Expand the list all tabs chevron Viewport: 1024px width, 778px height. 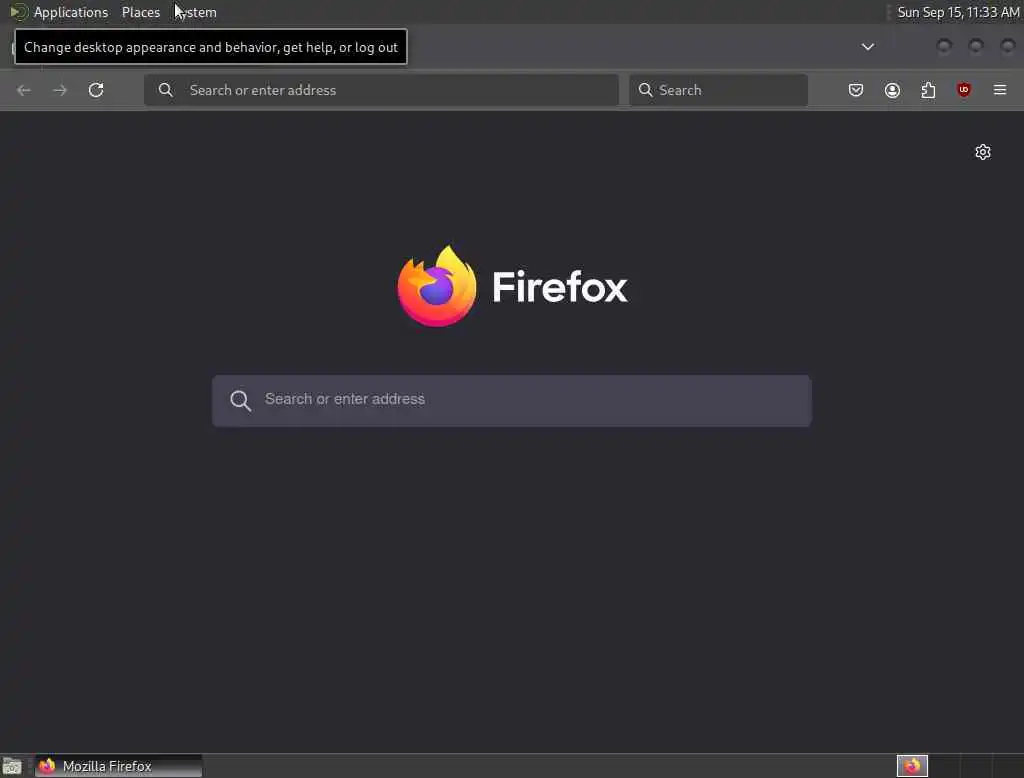click(x=868, y=47)
